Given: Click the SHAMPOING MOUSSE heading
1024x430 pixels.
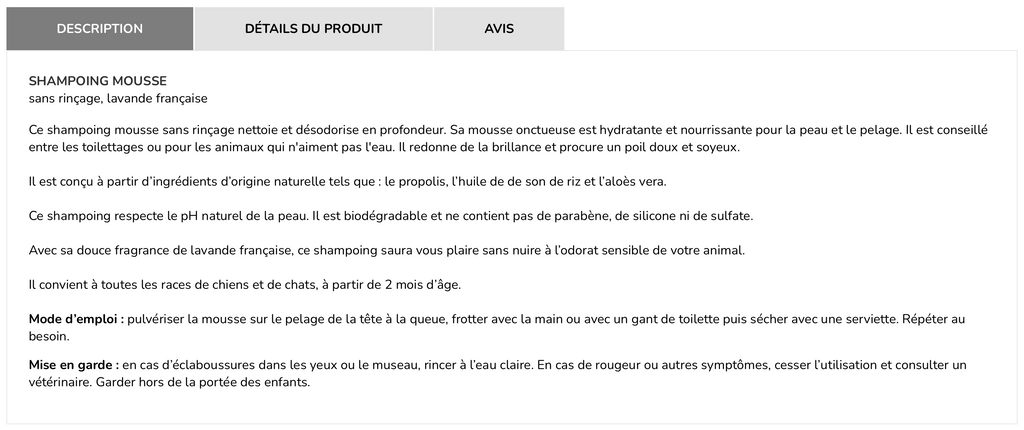Looking at the screenshot, I should [98, 80].
